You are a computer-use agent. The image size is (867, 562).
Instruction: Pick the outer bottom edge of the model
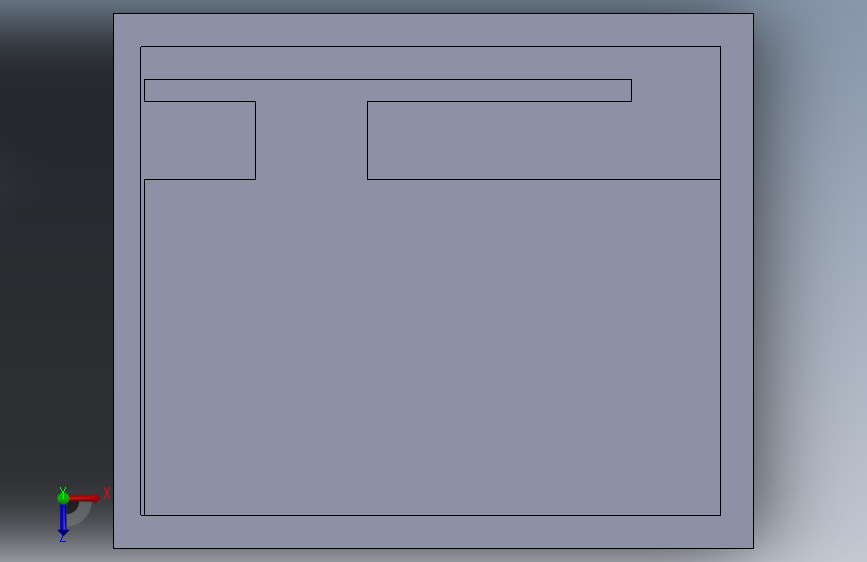(x=434, y=548)
